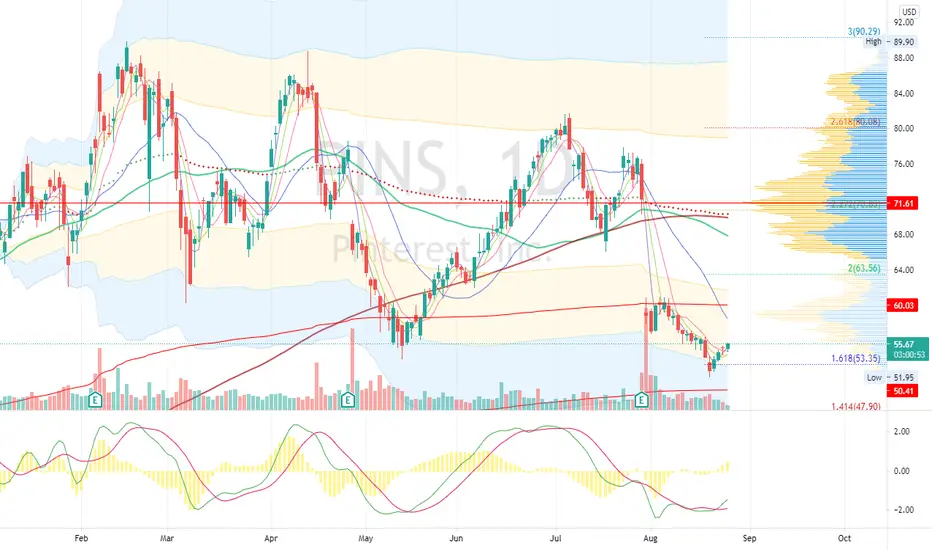This screenshot has height=550, width=932.
Task: Click the 92.00 price axis value
Action: coord(903,23)
